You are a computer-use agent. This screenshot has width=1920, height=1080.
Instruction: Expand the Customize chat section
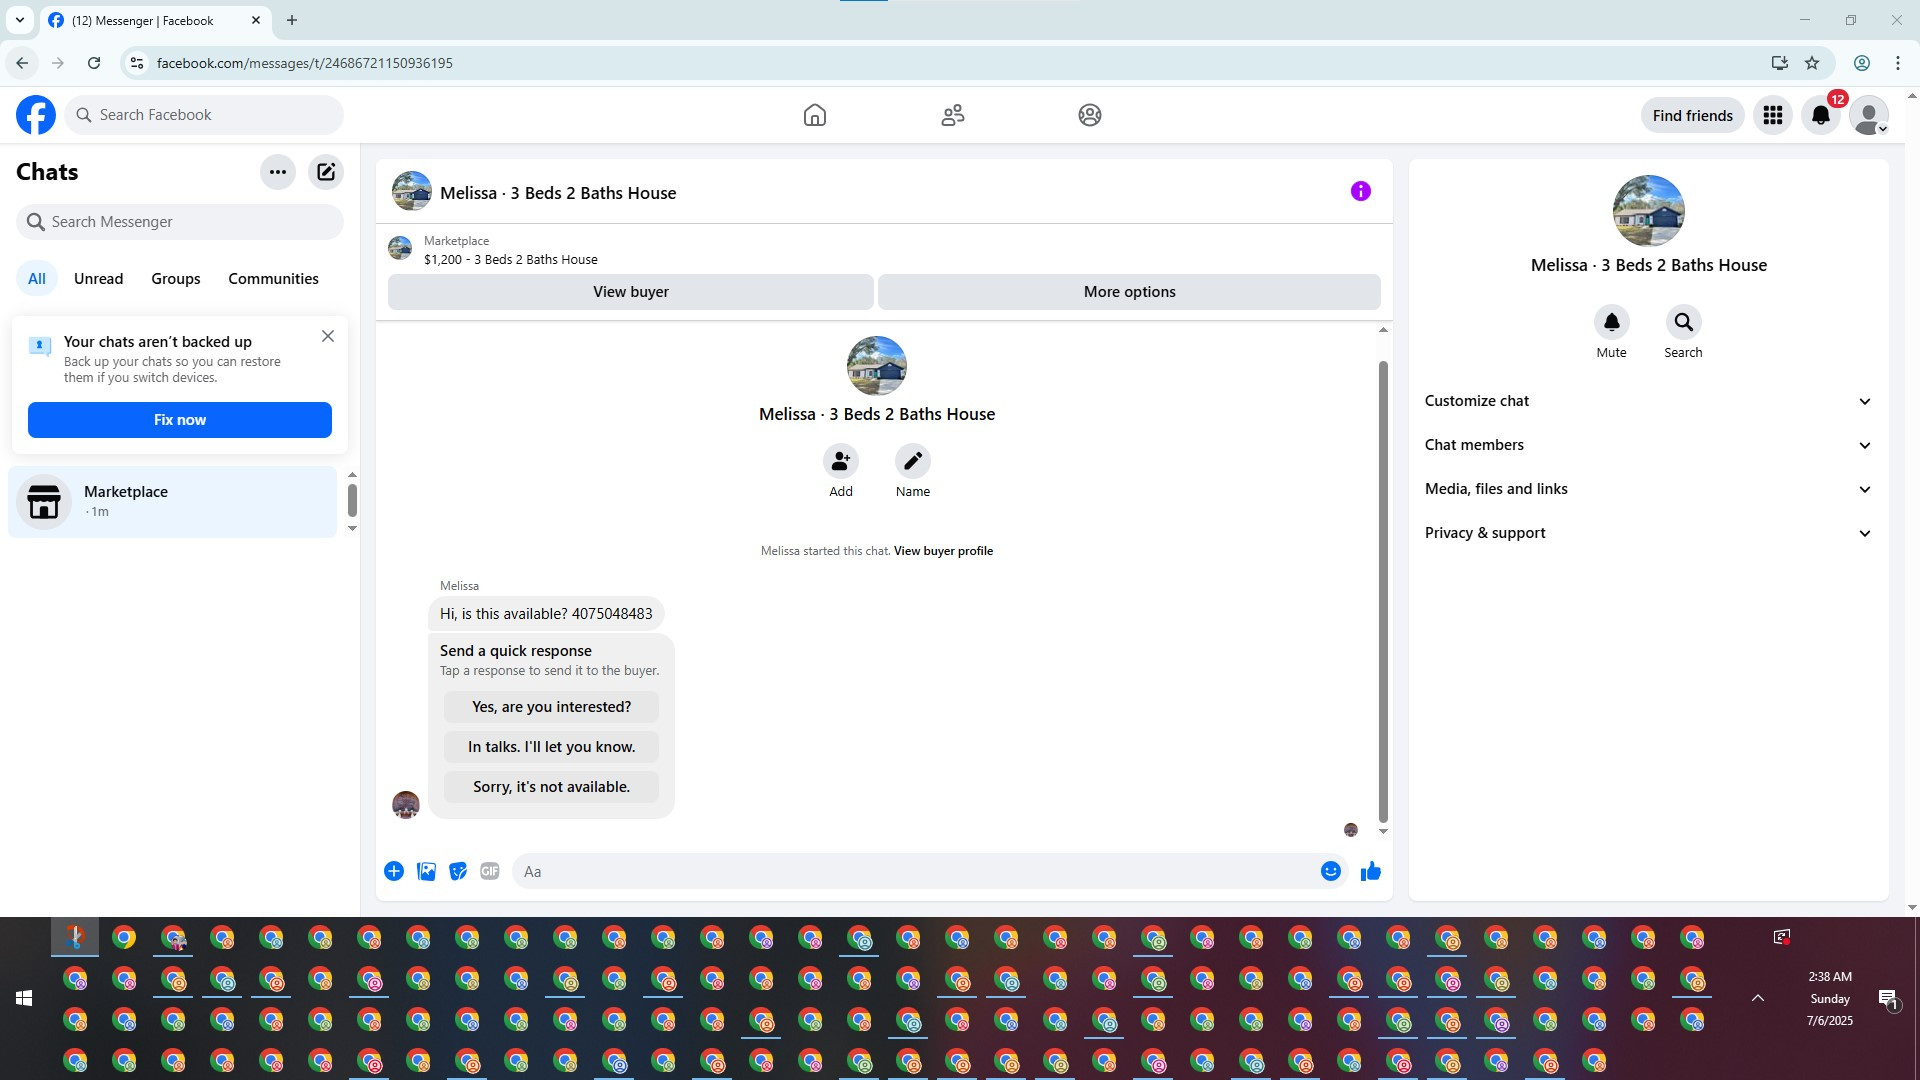tap(1647, 401)
